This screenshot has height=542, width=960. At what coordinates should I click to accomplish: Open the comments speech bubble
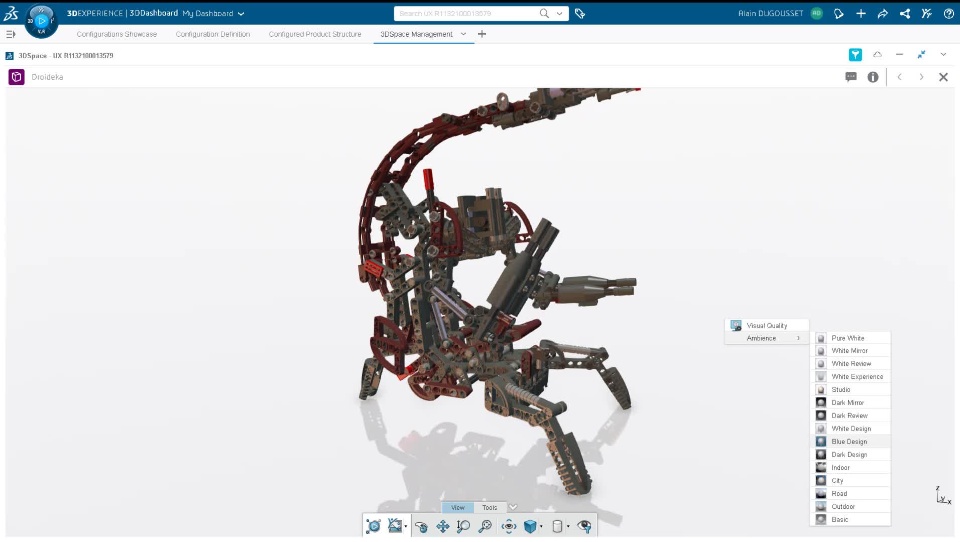(851, 77)
